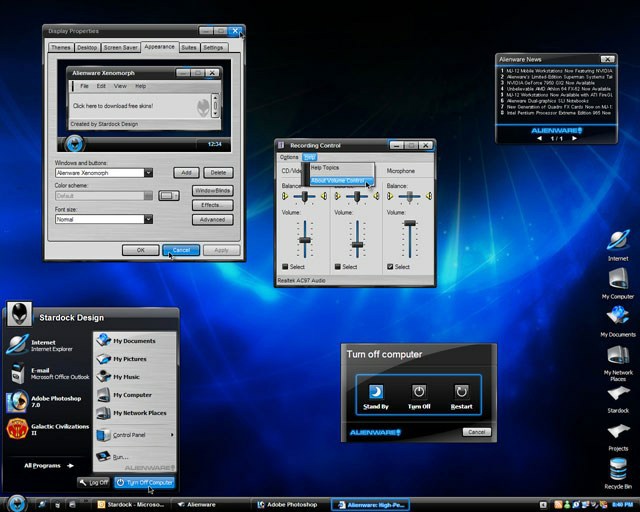640x512 pixels.
Task: Toggle the middle channel's Select checkbox
Action: click(x=338, y=267)
